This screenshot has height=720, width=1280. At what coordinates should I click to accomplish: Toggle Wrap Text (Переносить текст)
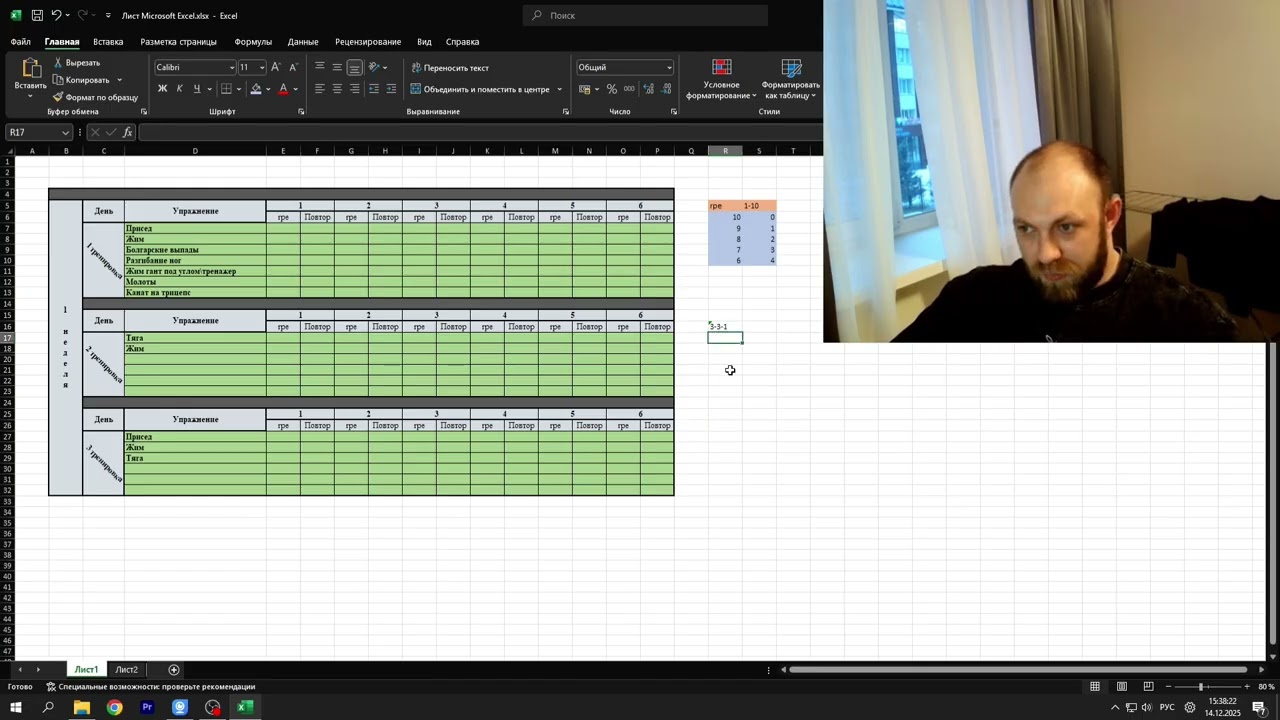tap(450, 67)
